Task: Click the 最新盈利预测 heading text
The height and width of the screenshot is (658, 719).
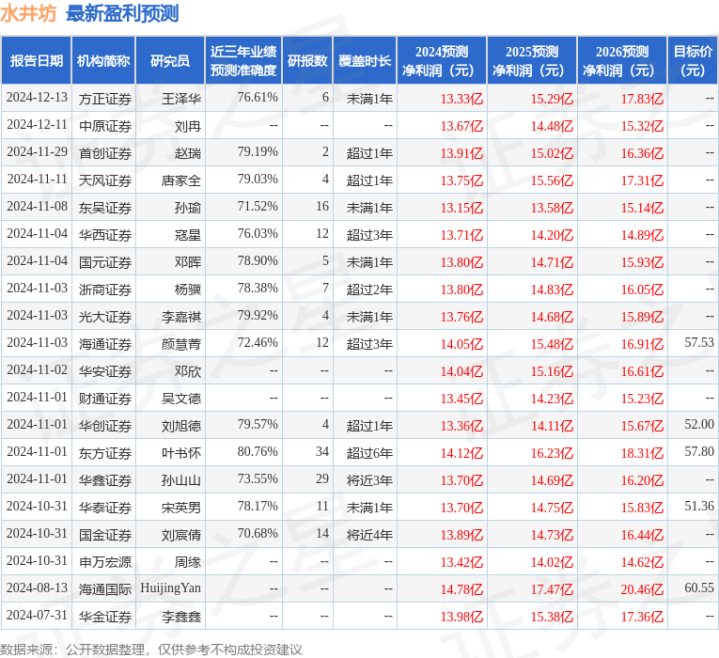Action: tap(122, 14)
